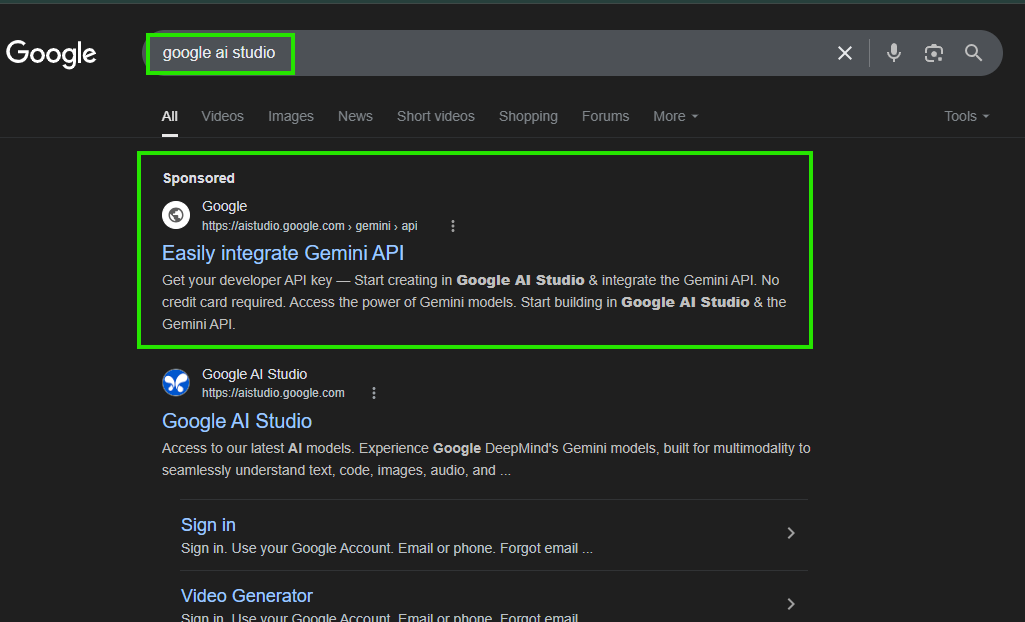The height and width of the screenshot is (622, 1025).
Task: Click the 'Sign in. Use your Google Account' description
Action: [x=387, y=548]
